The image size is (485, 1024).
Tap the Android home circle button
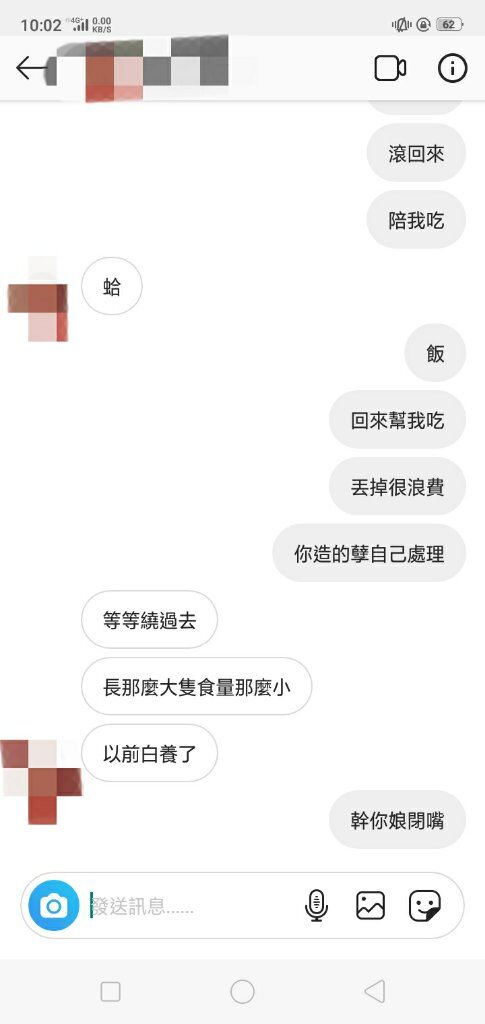pyautogui.click(x=242, y=992)
